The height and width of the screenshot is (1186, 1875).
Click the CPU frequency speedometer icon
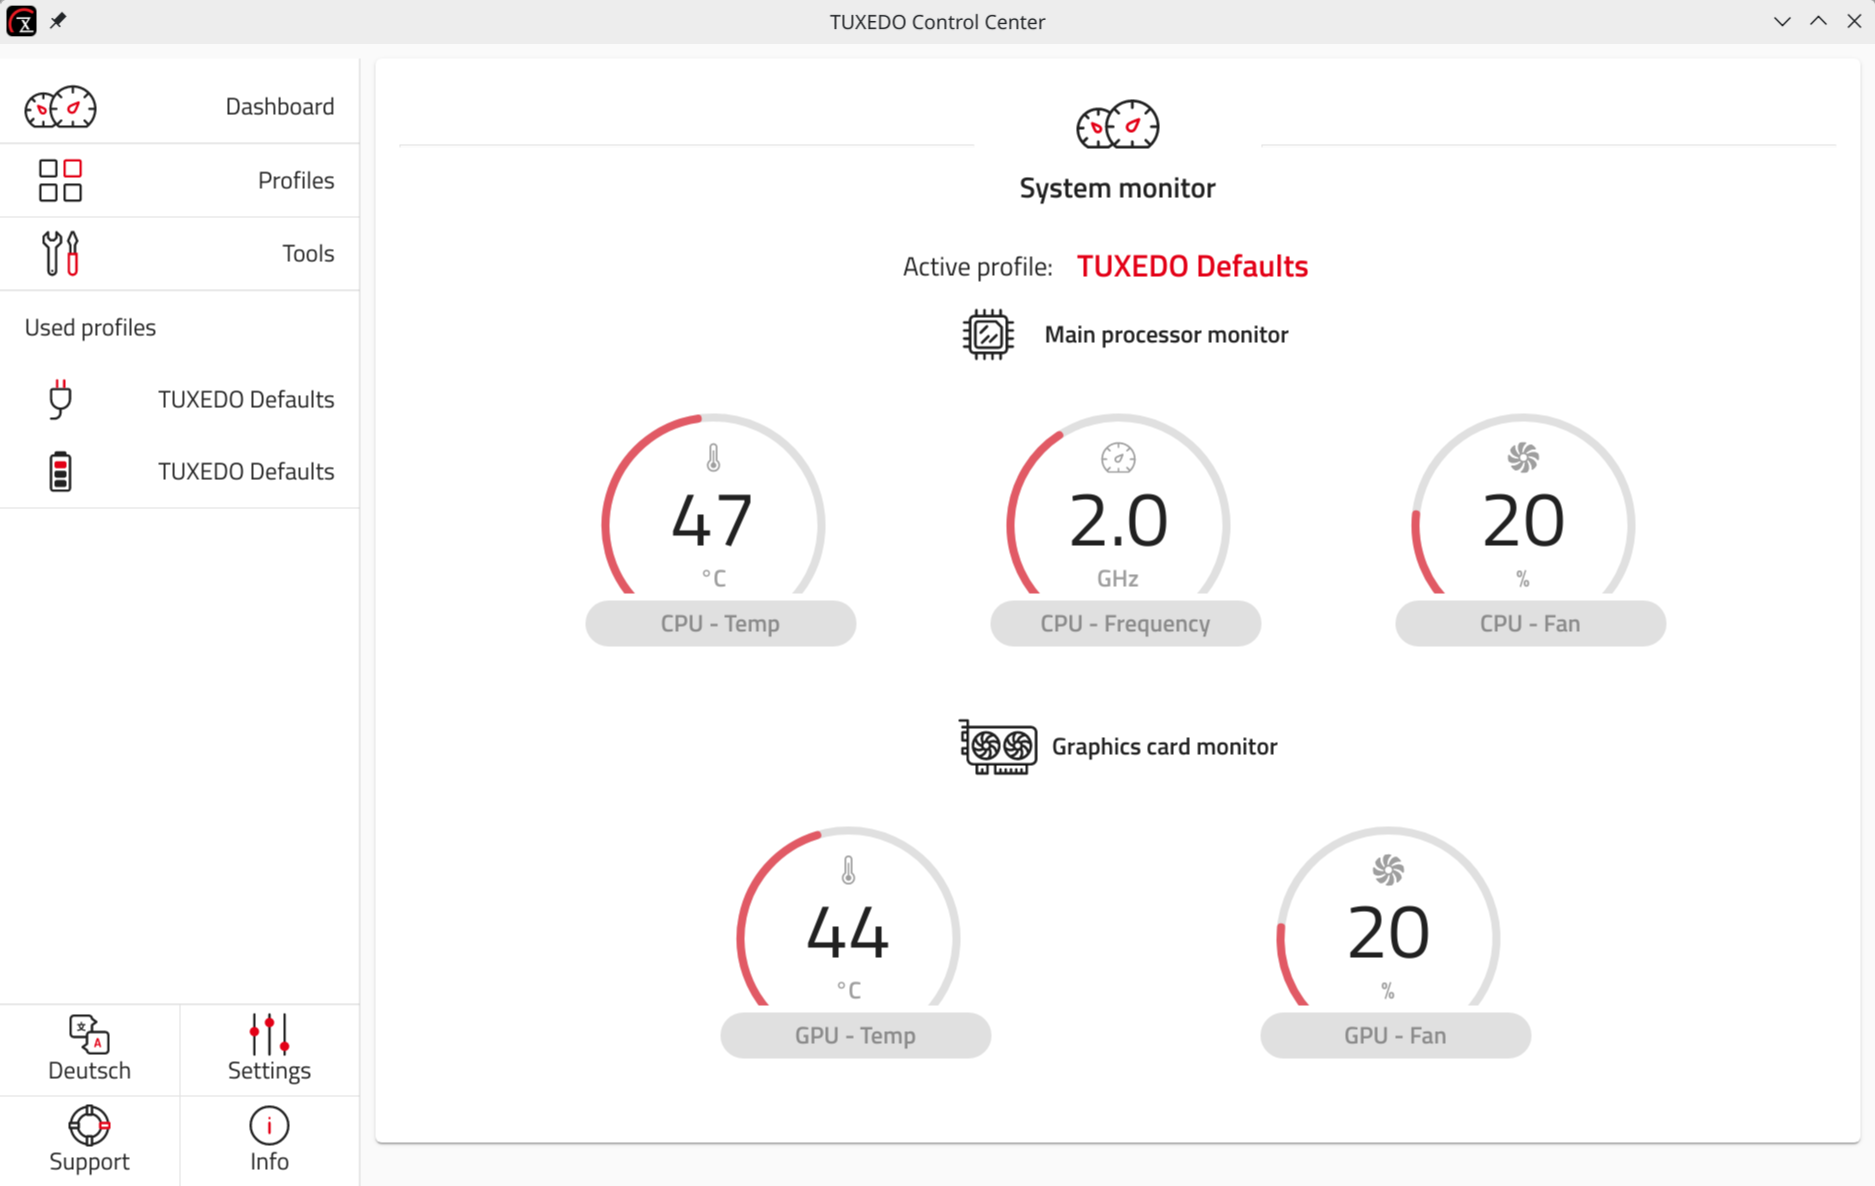1118,458
